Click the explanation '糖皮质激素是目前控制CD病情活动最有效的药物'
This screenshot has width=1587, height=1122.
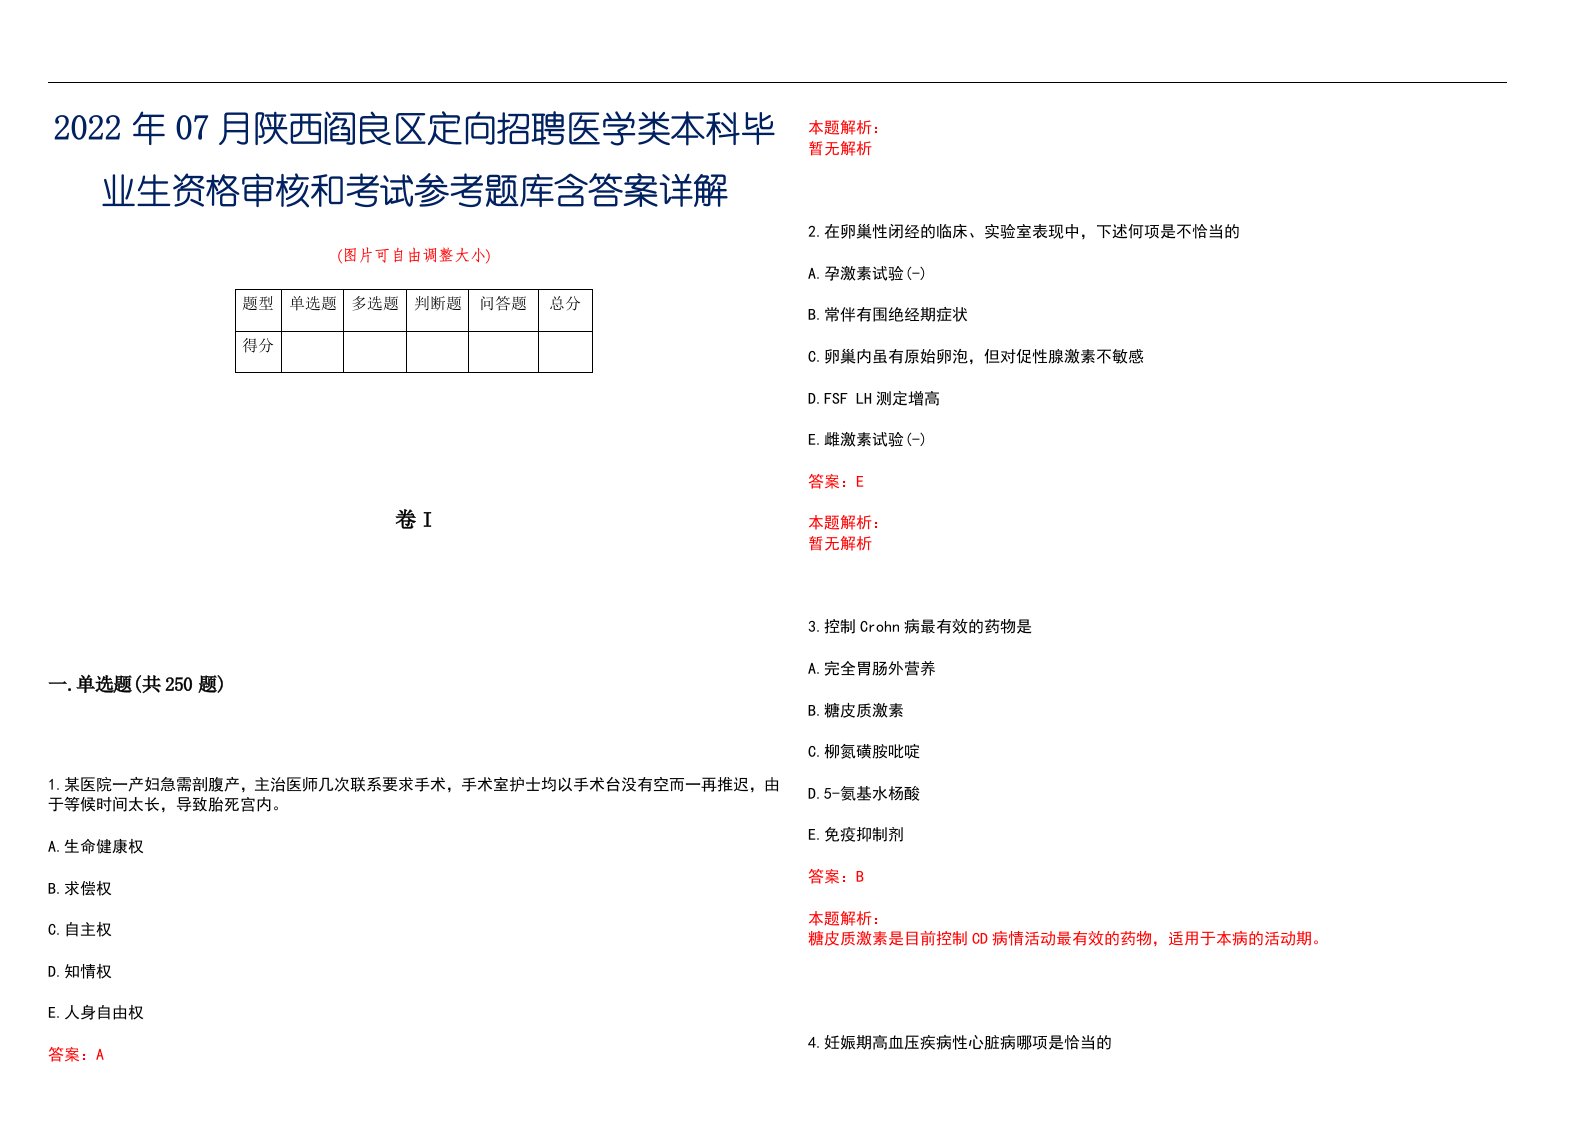point(1067,939)
